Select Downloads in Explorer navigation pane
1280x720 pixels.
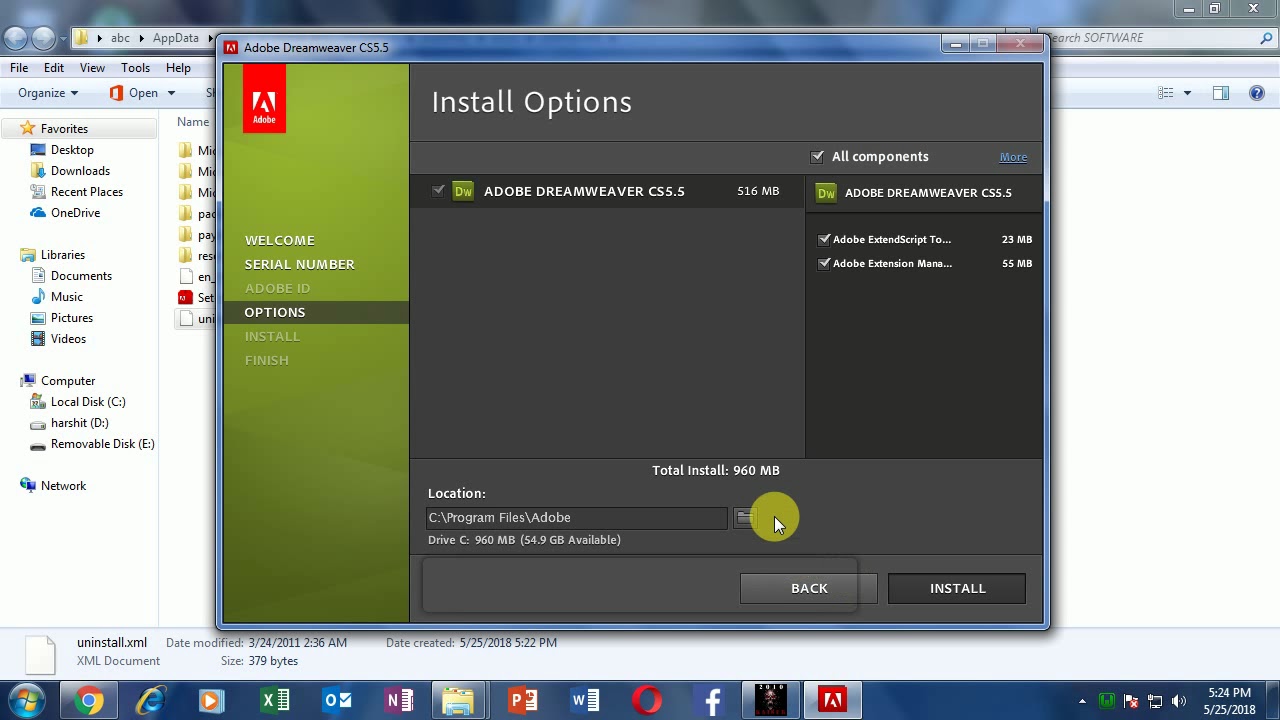[x=80, y=171]
